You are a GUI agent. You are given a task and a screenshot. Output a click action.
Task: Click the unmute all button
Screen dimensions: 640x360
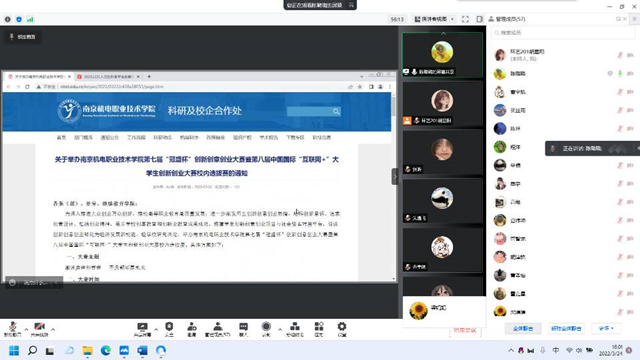tap(566, 328)
